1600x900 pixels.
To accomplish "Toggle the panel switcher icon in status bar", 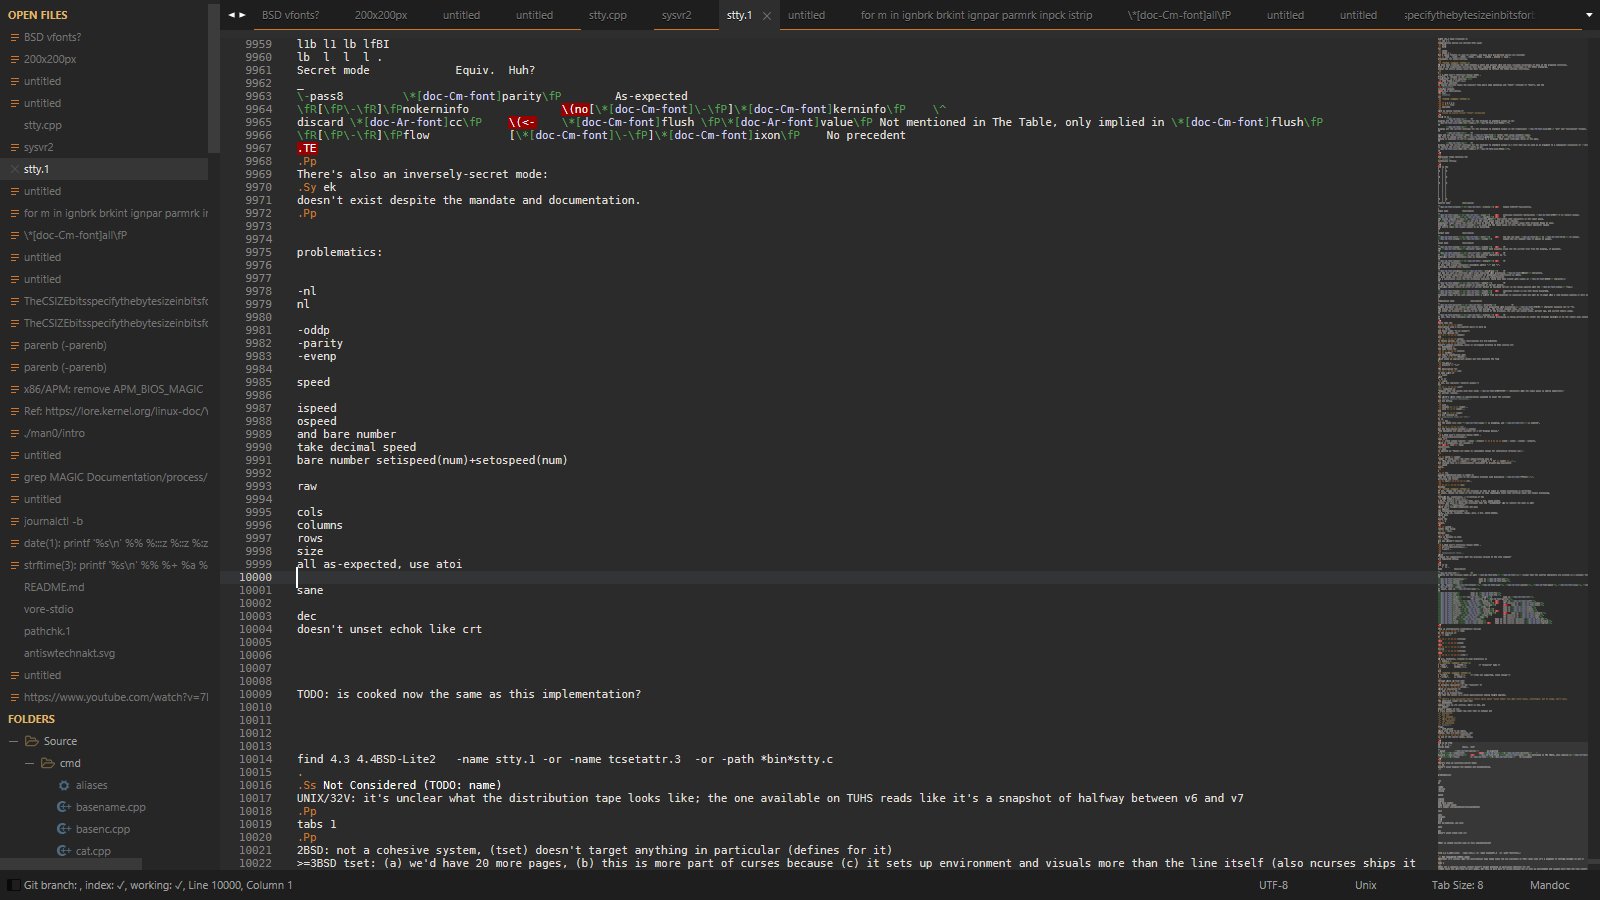I will (13, 885).
